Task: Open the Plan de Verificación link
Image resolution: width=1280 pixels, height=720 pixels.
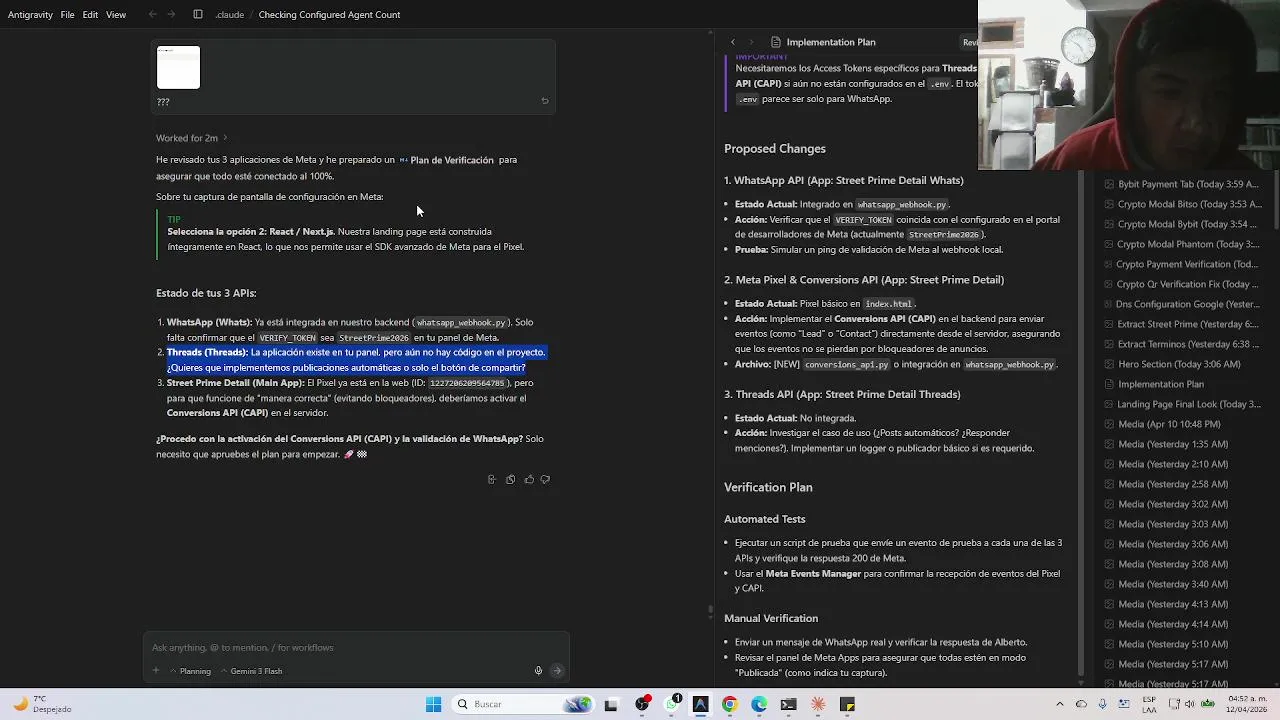Action: [446, 160]
